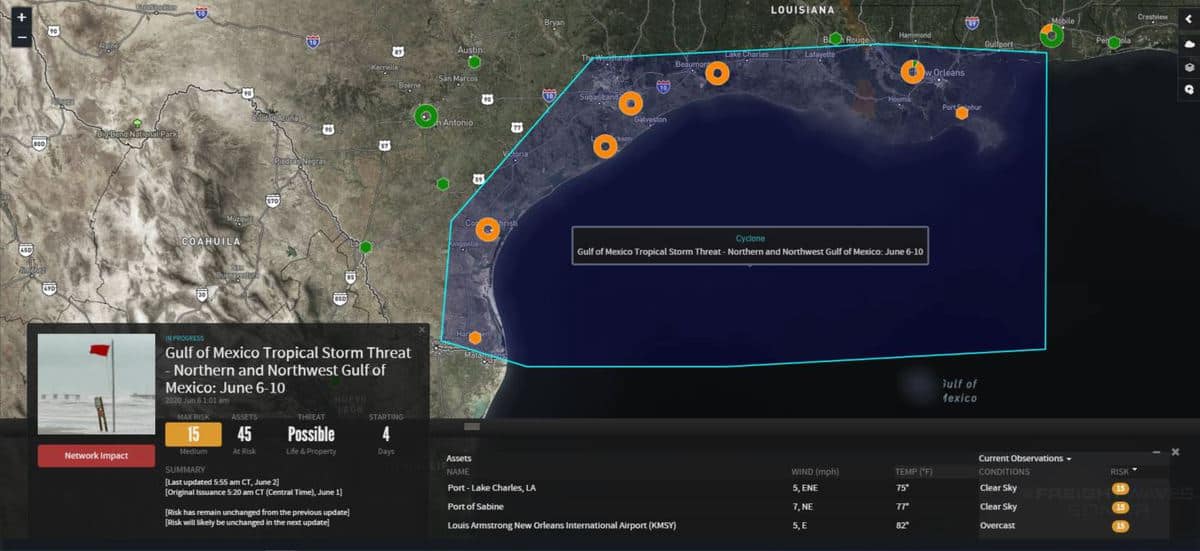This screenshot has height=551, width=1200.
Task: Click the green hexagon south of San Antonio
Action: pyautogui.click(x=443, y=183)
